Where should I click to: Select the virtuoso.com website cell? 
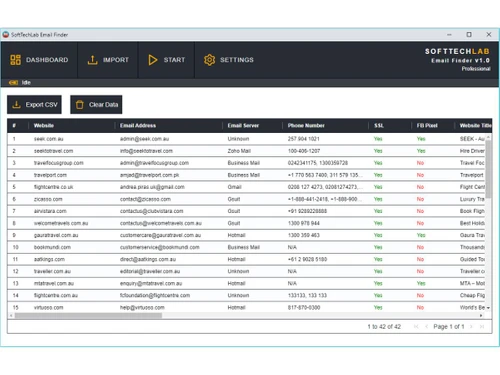pos(48,307)
